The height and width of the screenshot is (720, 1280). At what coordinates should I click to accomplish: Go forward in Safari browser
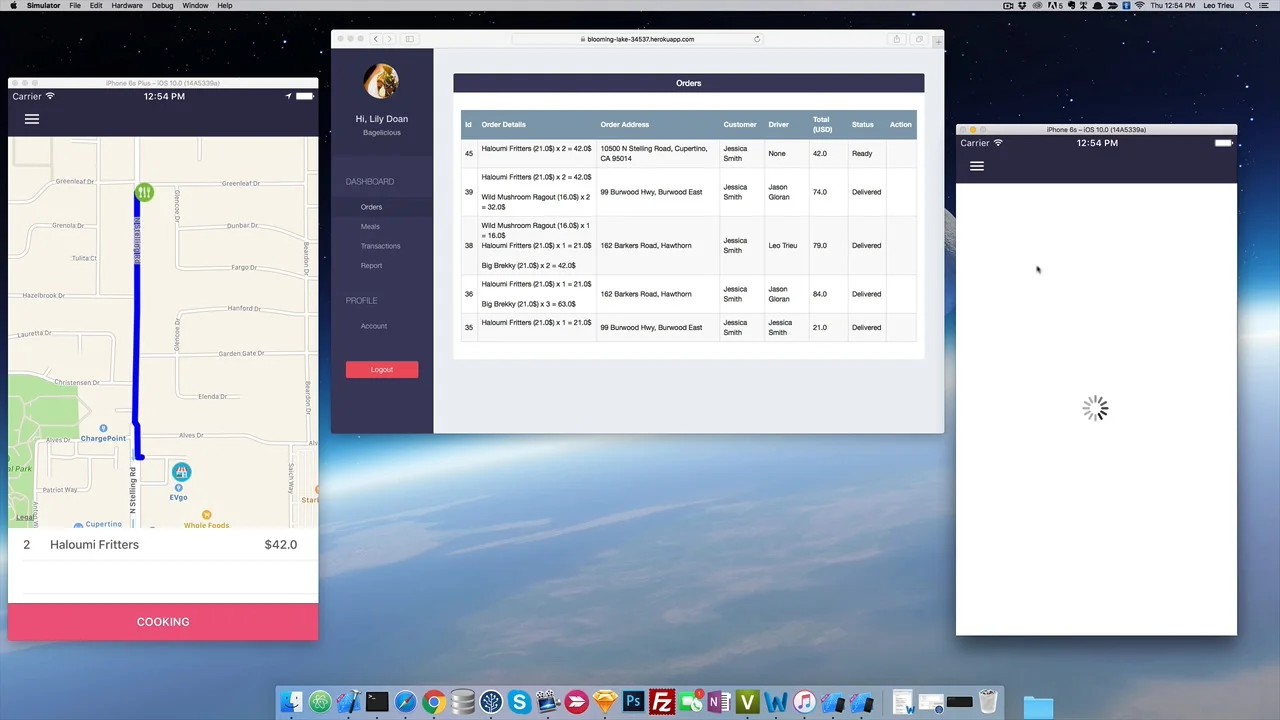pyautogui.click(x=388, y=39)
